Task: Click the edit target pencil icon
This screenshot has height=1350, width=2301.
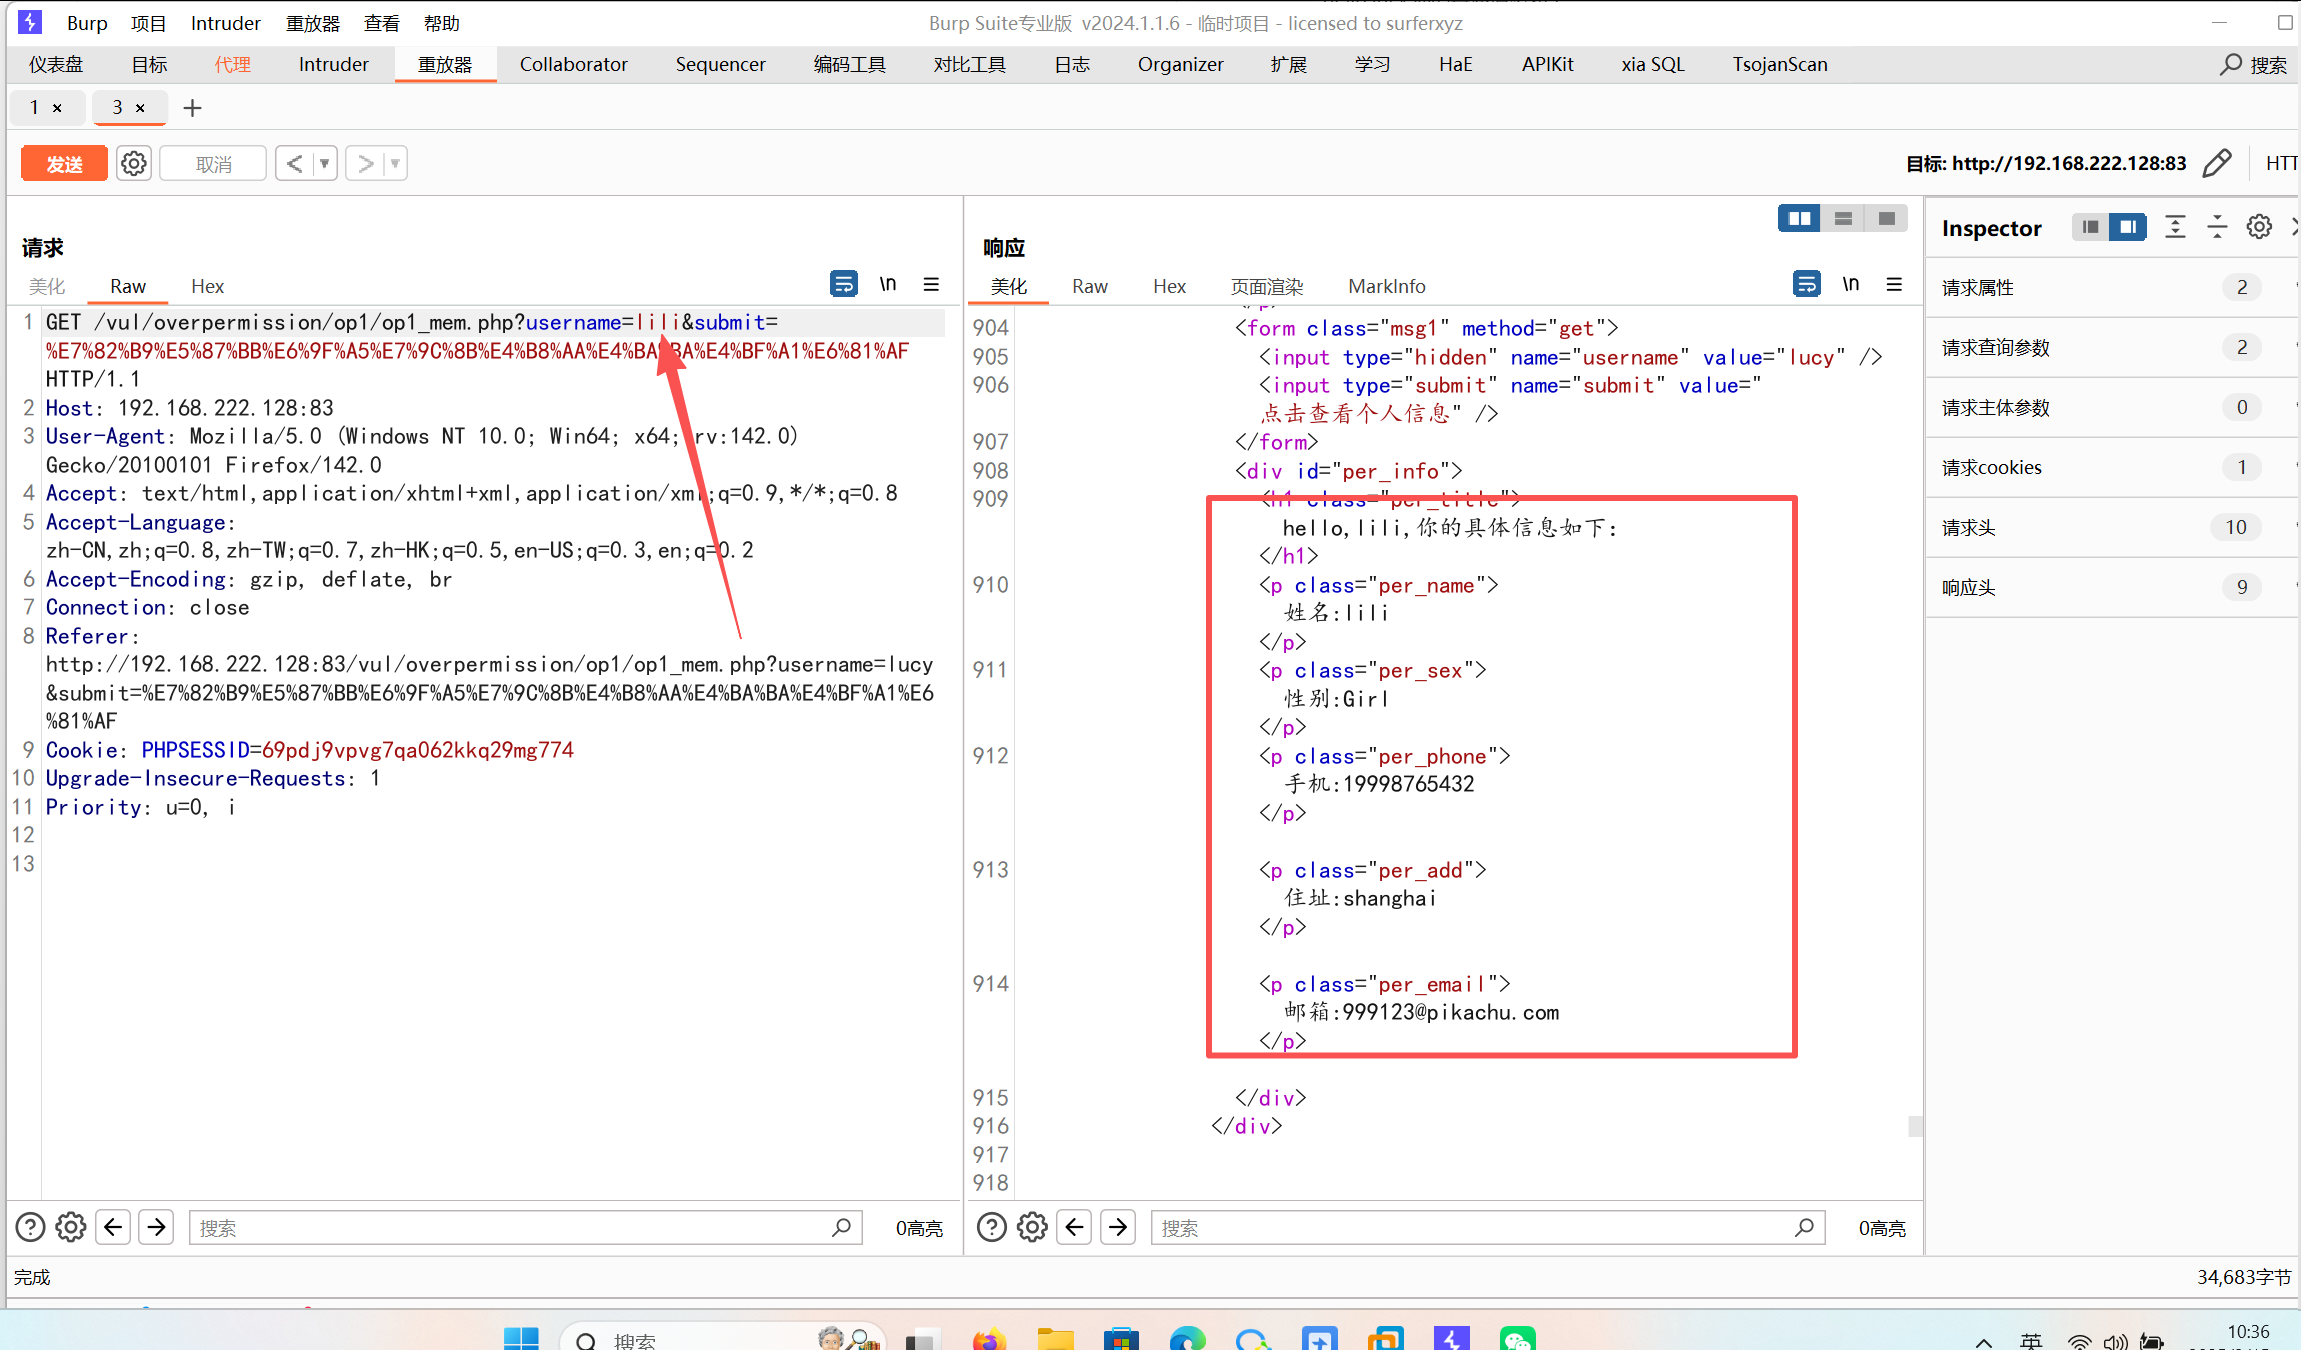Action: 2217,163
